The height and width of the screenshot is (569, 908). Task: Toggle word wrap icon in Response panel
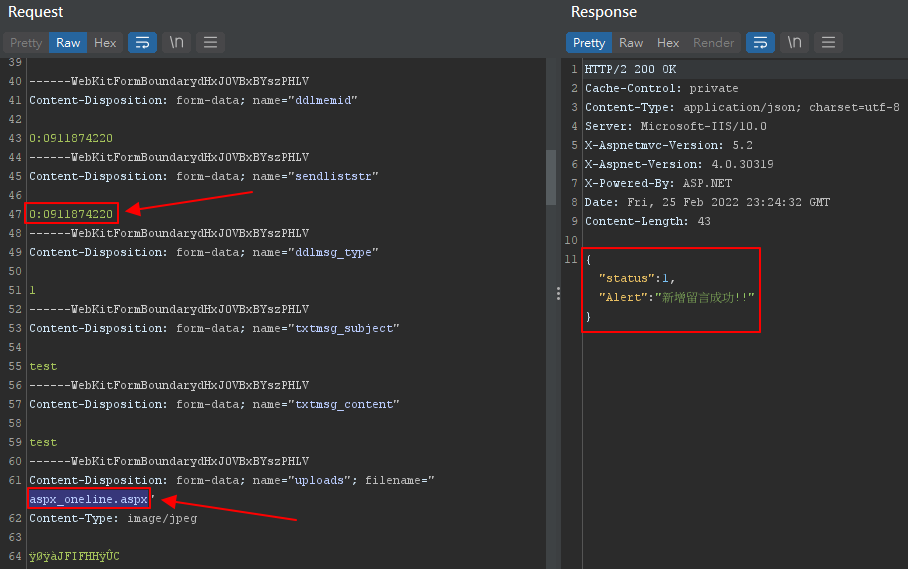pos(760,43)
